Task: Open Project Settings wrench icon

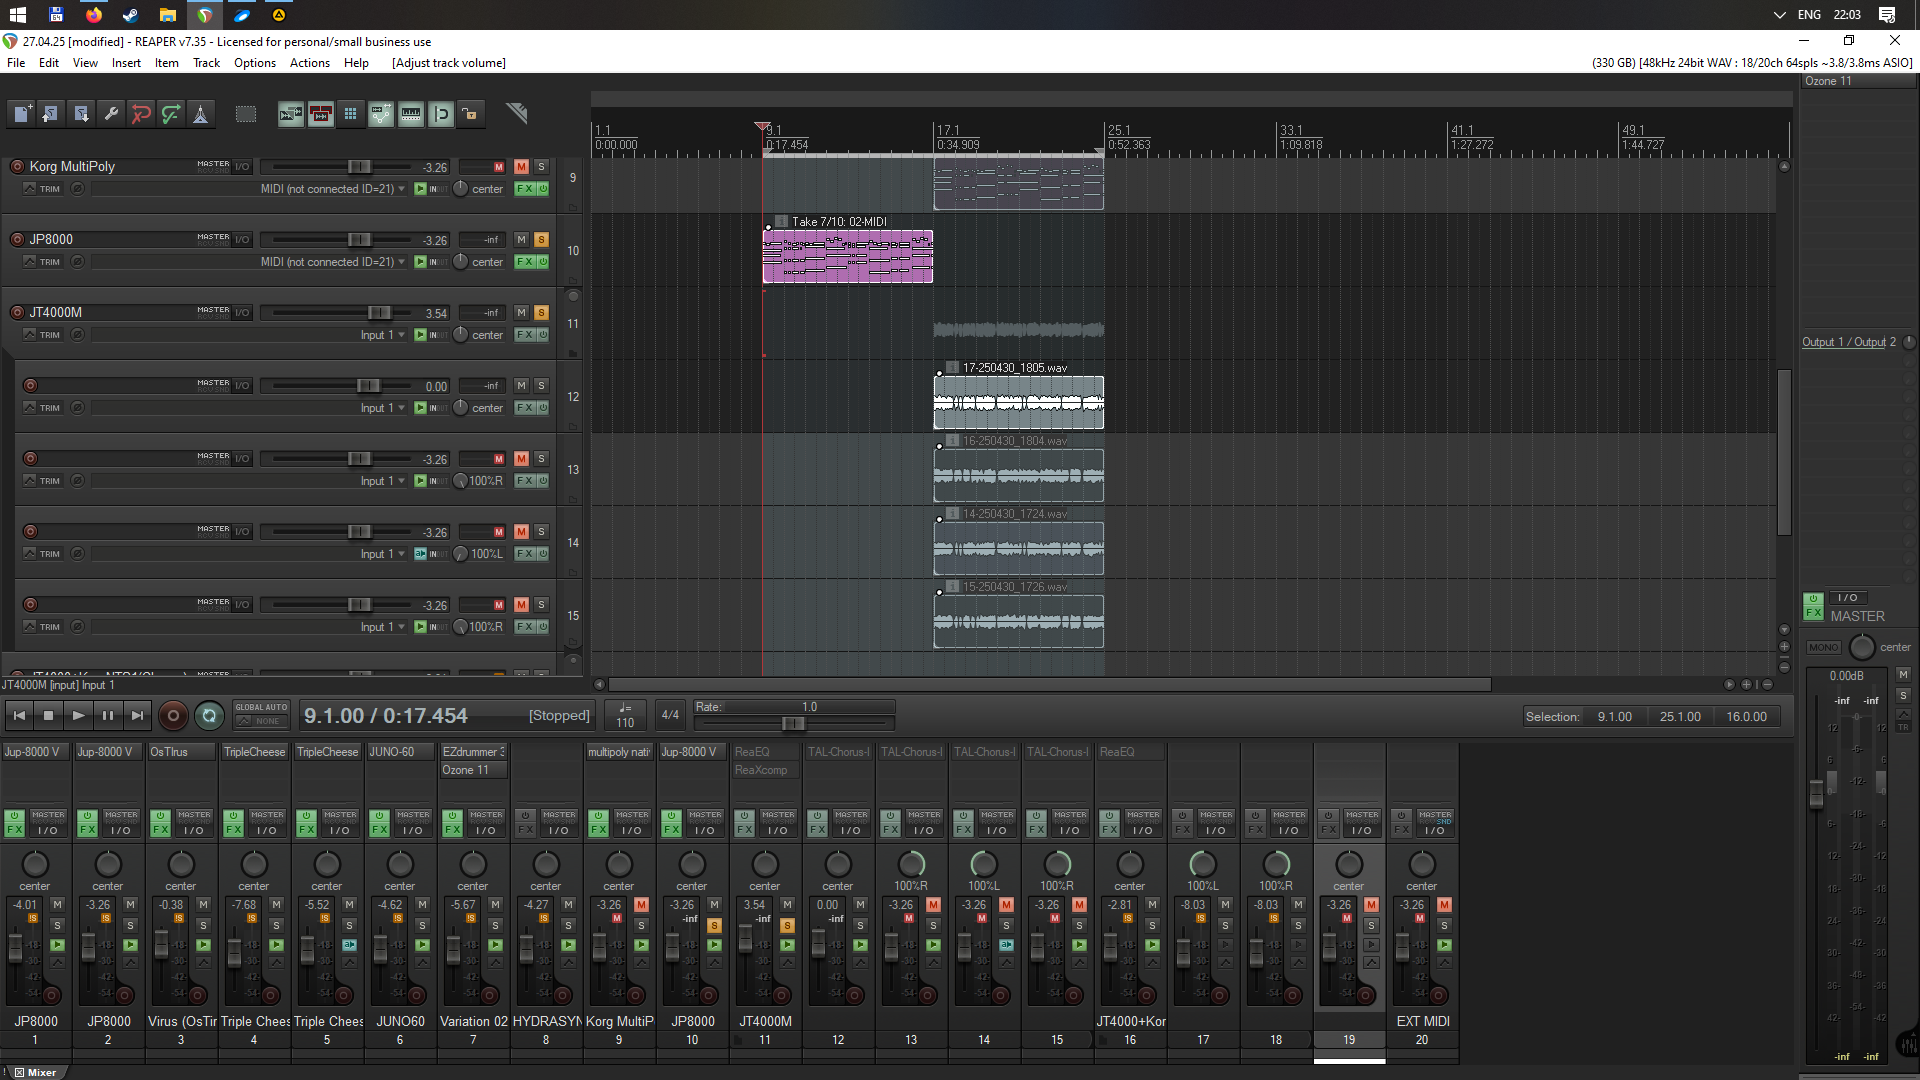Action: (x=111, y=114)
